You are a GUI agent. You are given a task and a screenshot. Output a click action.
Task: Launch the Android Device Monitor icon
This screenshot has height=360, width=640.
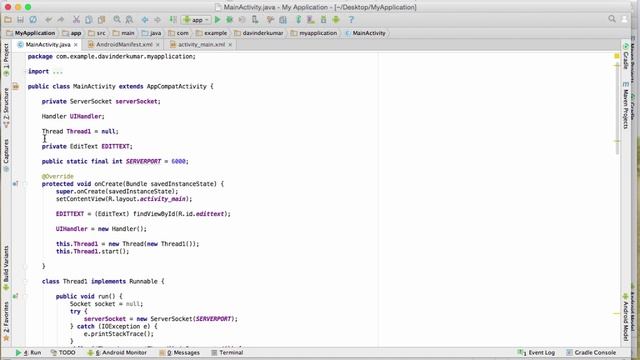(x=336, y=20)
